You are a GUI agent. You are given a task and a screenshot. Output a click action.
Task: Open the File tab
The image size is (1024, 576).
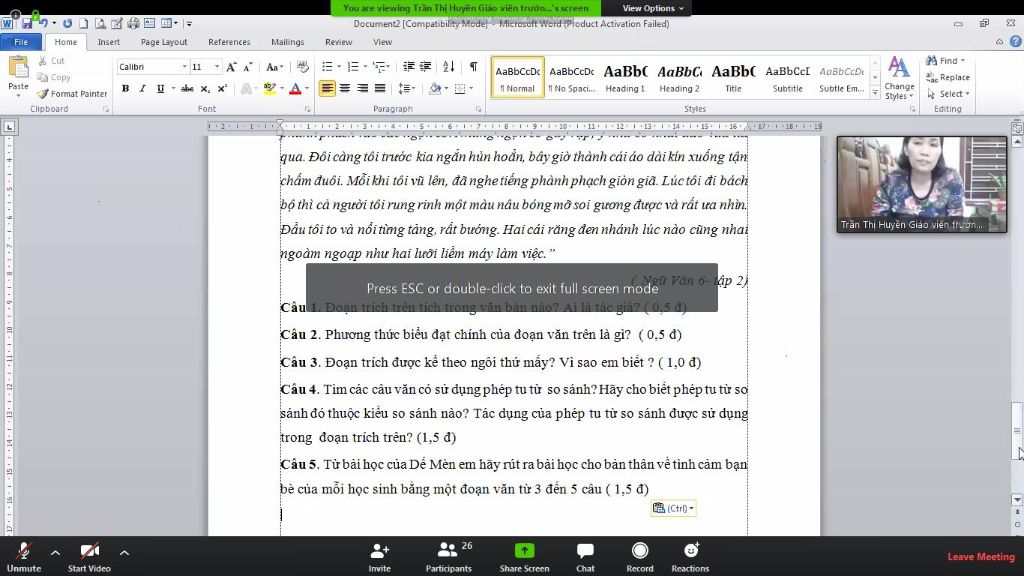tap(21, 42)
